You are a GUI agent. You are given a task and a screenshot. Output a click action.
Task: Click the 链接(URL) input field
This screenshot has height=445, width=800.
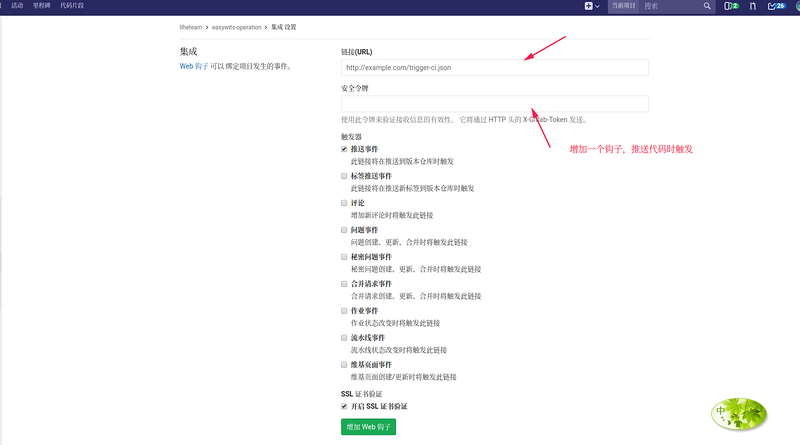coord(494,67)
